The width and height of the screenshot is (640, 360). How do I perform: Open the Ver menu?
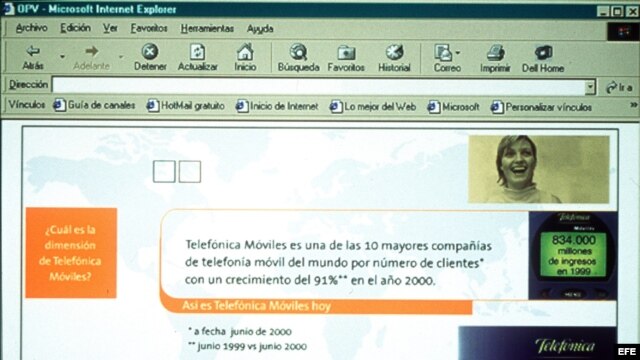click(x=110, y=28)
